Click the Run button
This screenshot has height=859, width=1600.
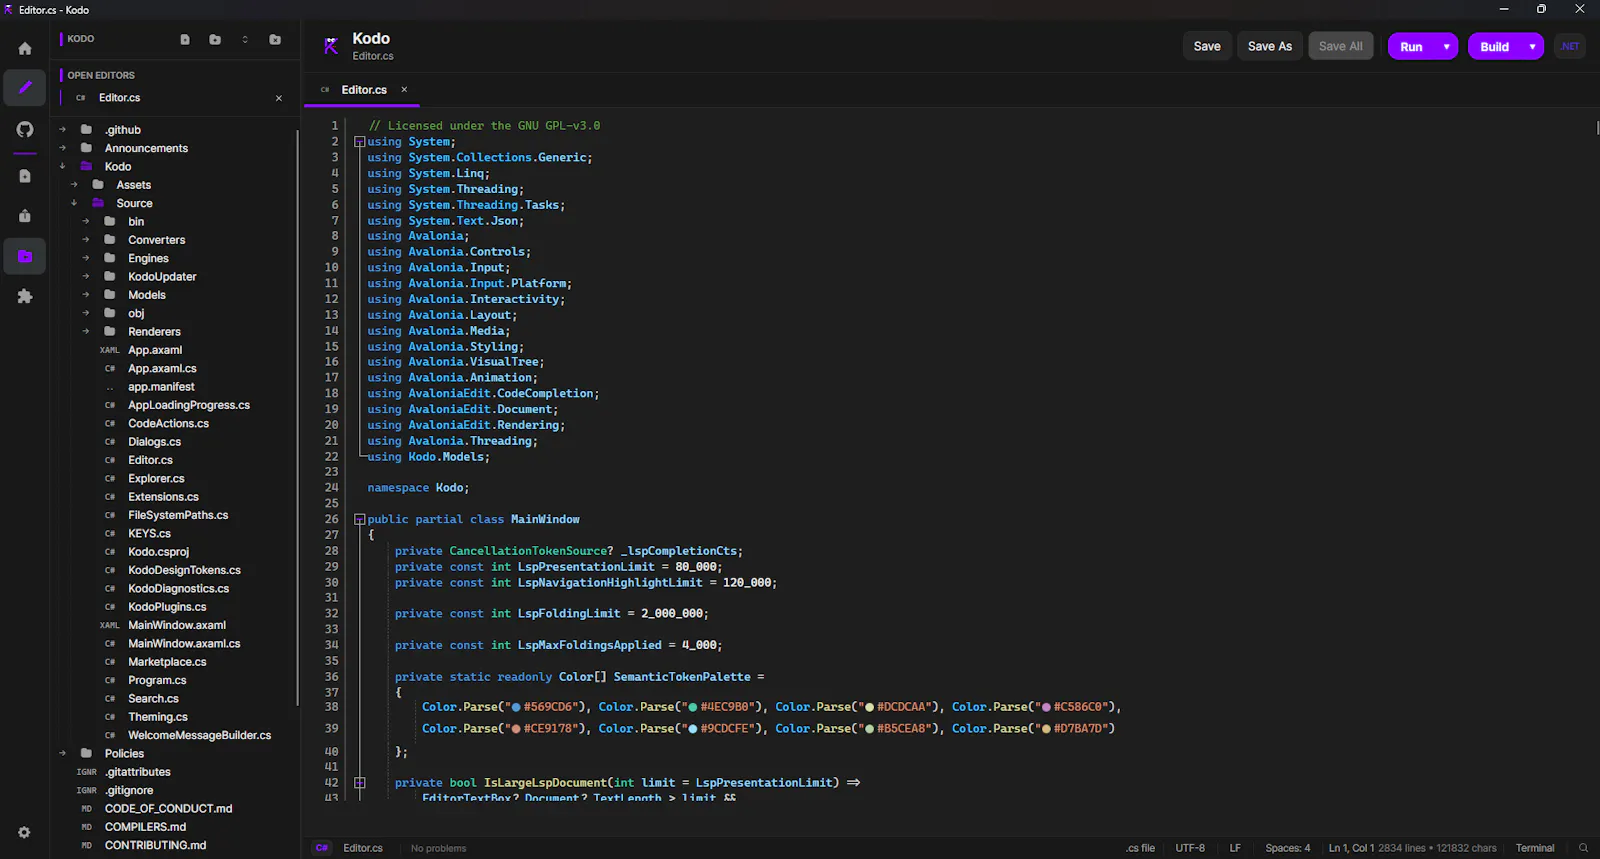click(1411, 47)
